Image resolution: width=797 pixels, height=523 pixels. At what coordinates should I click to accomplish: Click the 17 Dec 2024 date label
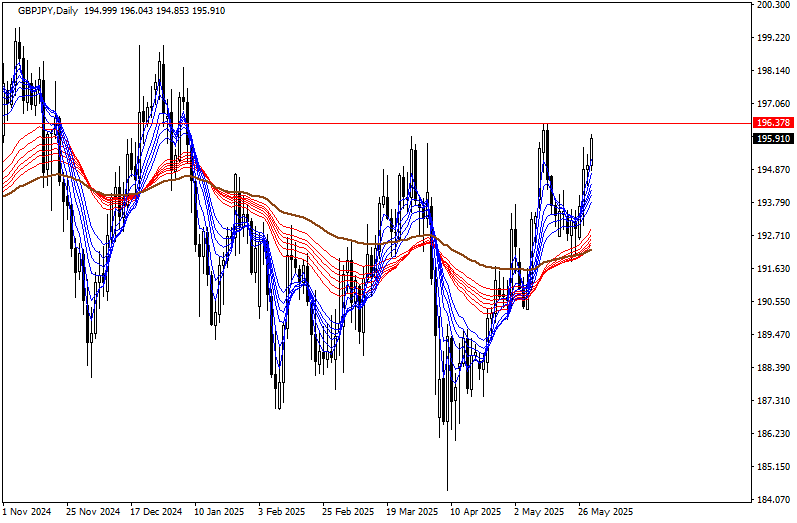click(x=157, y=512)
